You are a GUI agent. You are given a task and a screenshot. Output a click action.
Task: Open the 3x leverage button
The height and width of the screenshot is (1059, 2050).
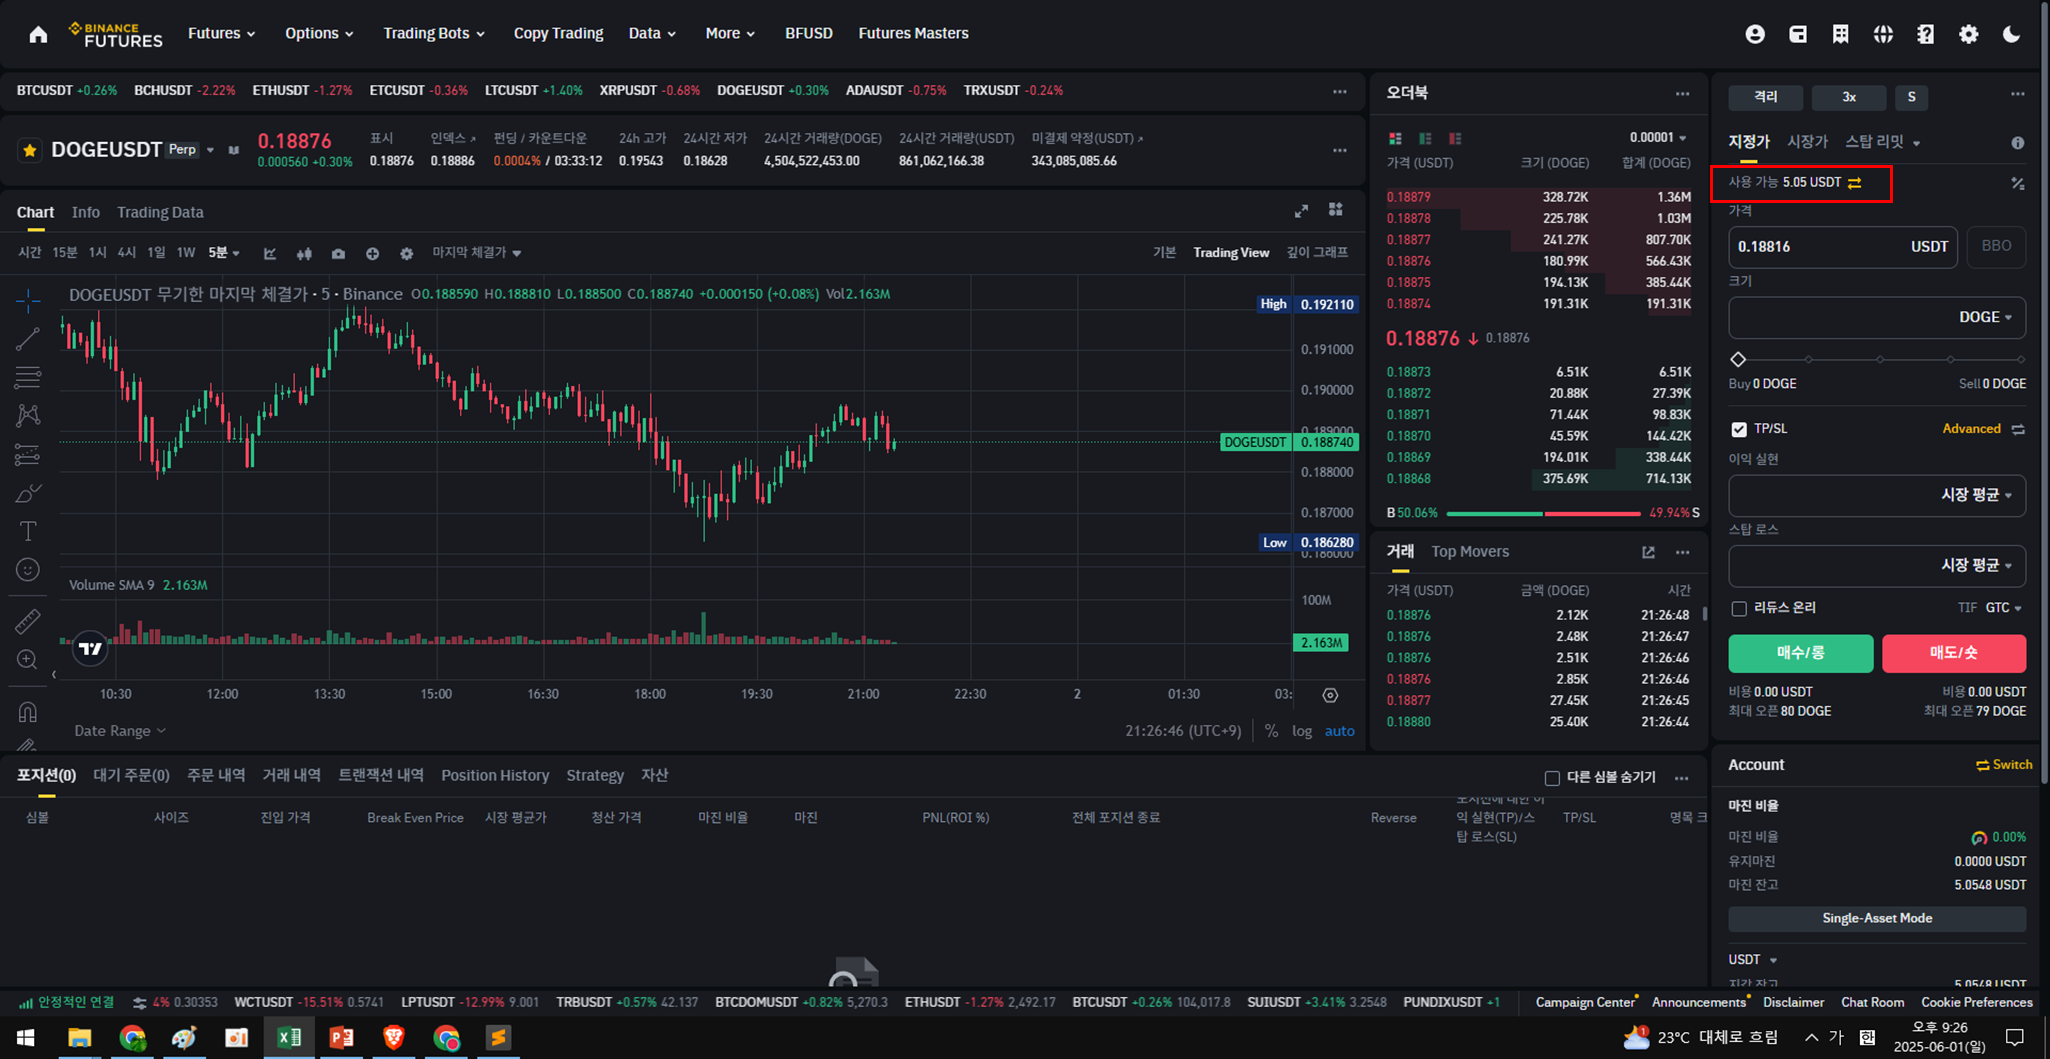[x=1848, y=97]
